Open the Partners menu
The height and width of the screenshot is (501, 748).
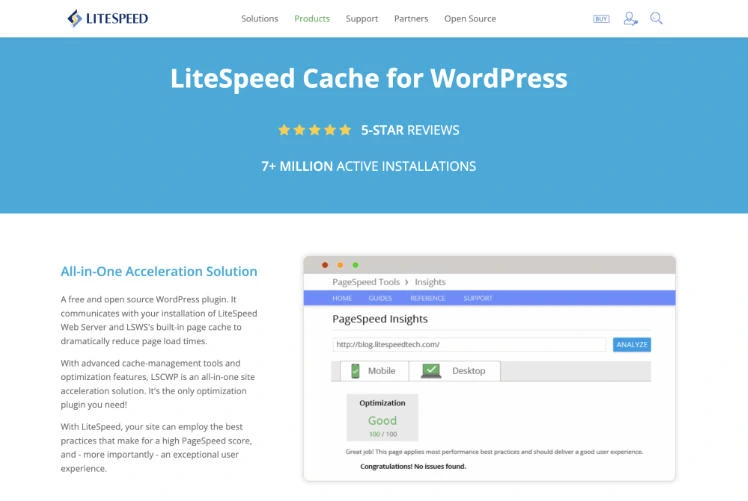tap(411, 19)
